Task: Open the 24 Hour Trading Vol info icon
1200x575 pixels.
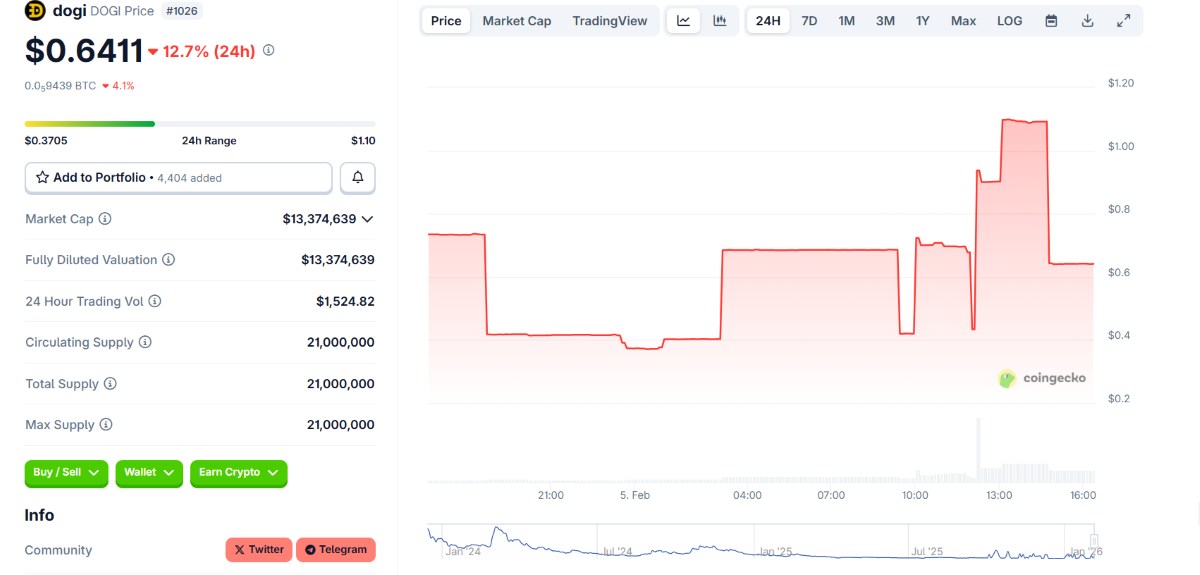Action: point(155,301)
